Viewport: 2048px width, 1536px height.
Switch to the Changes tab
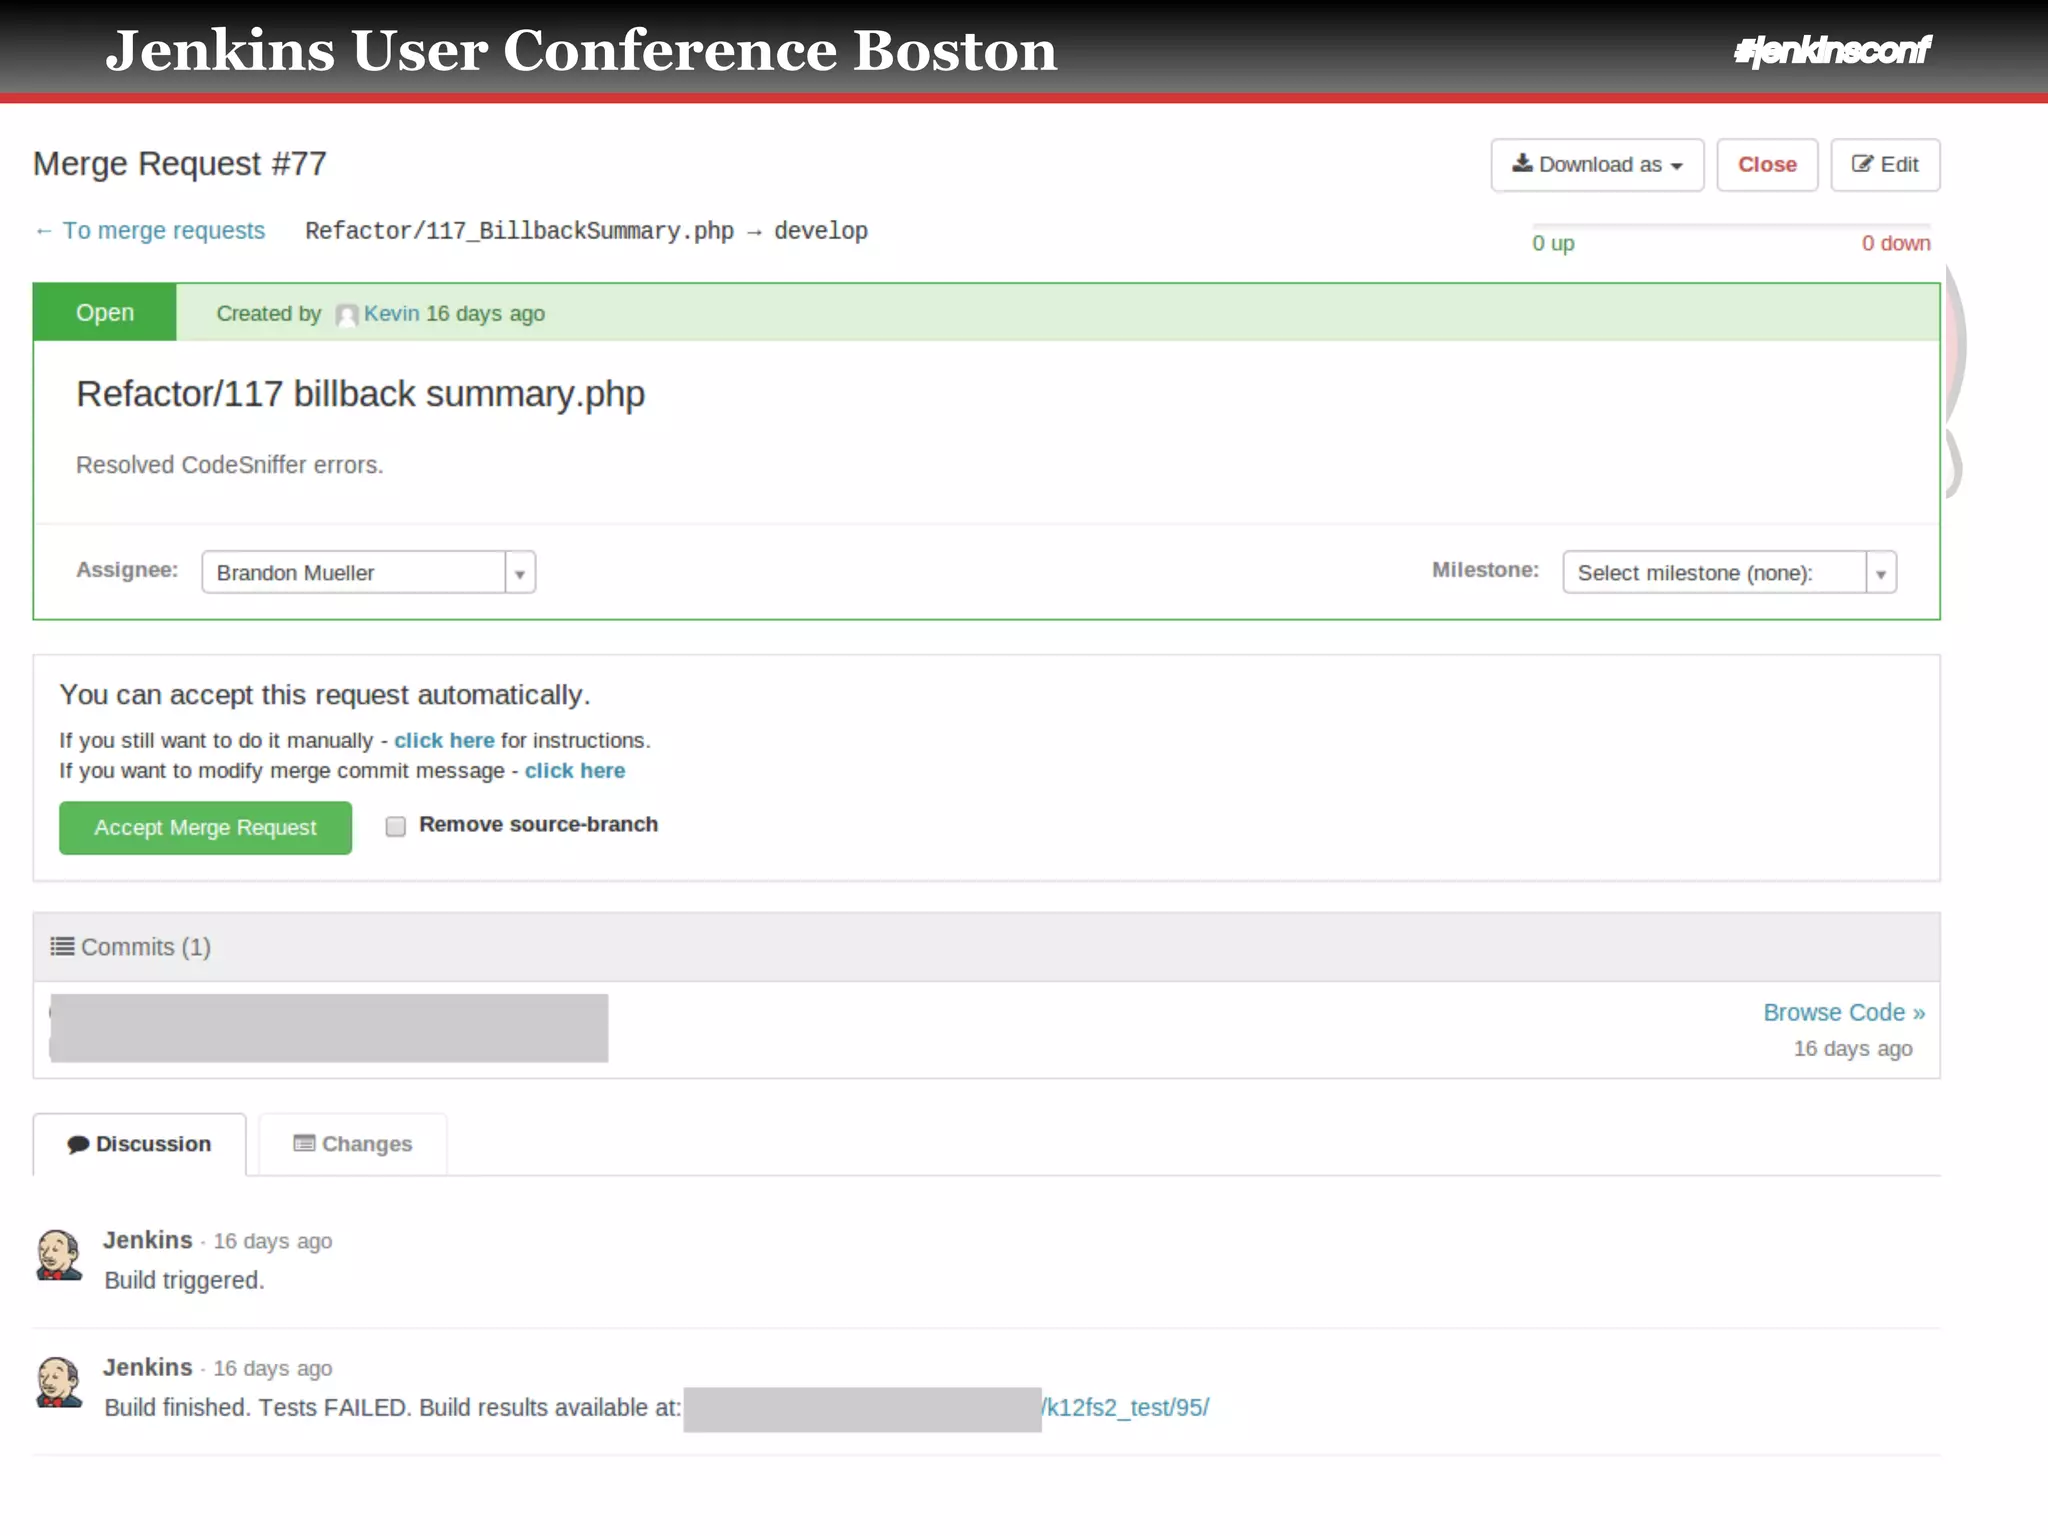coord(352,1144)
